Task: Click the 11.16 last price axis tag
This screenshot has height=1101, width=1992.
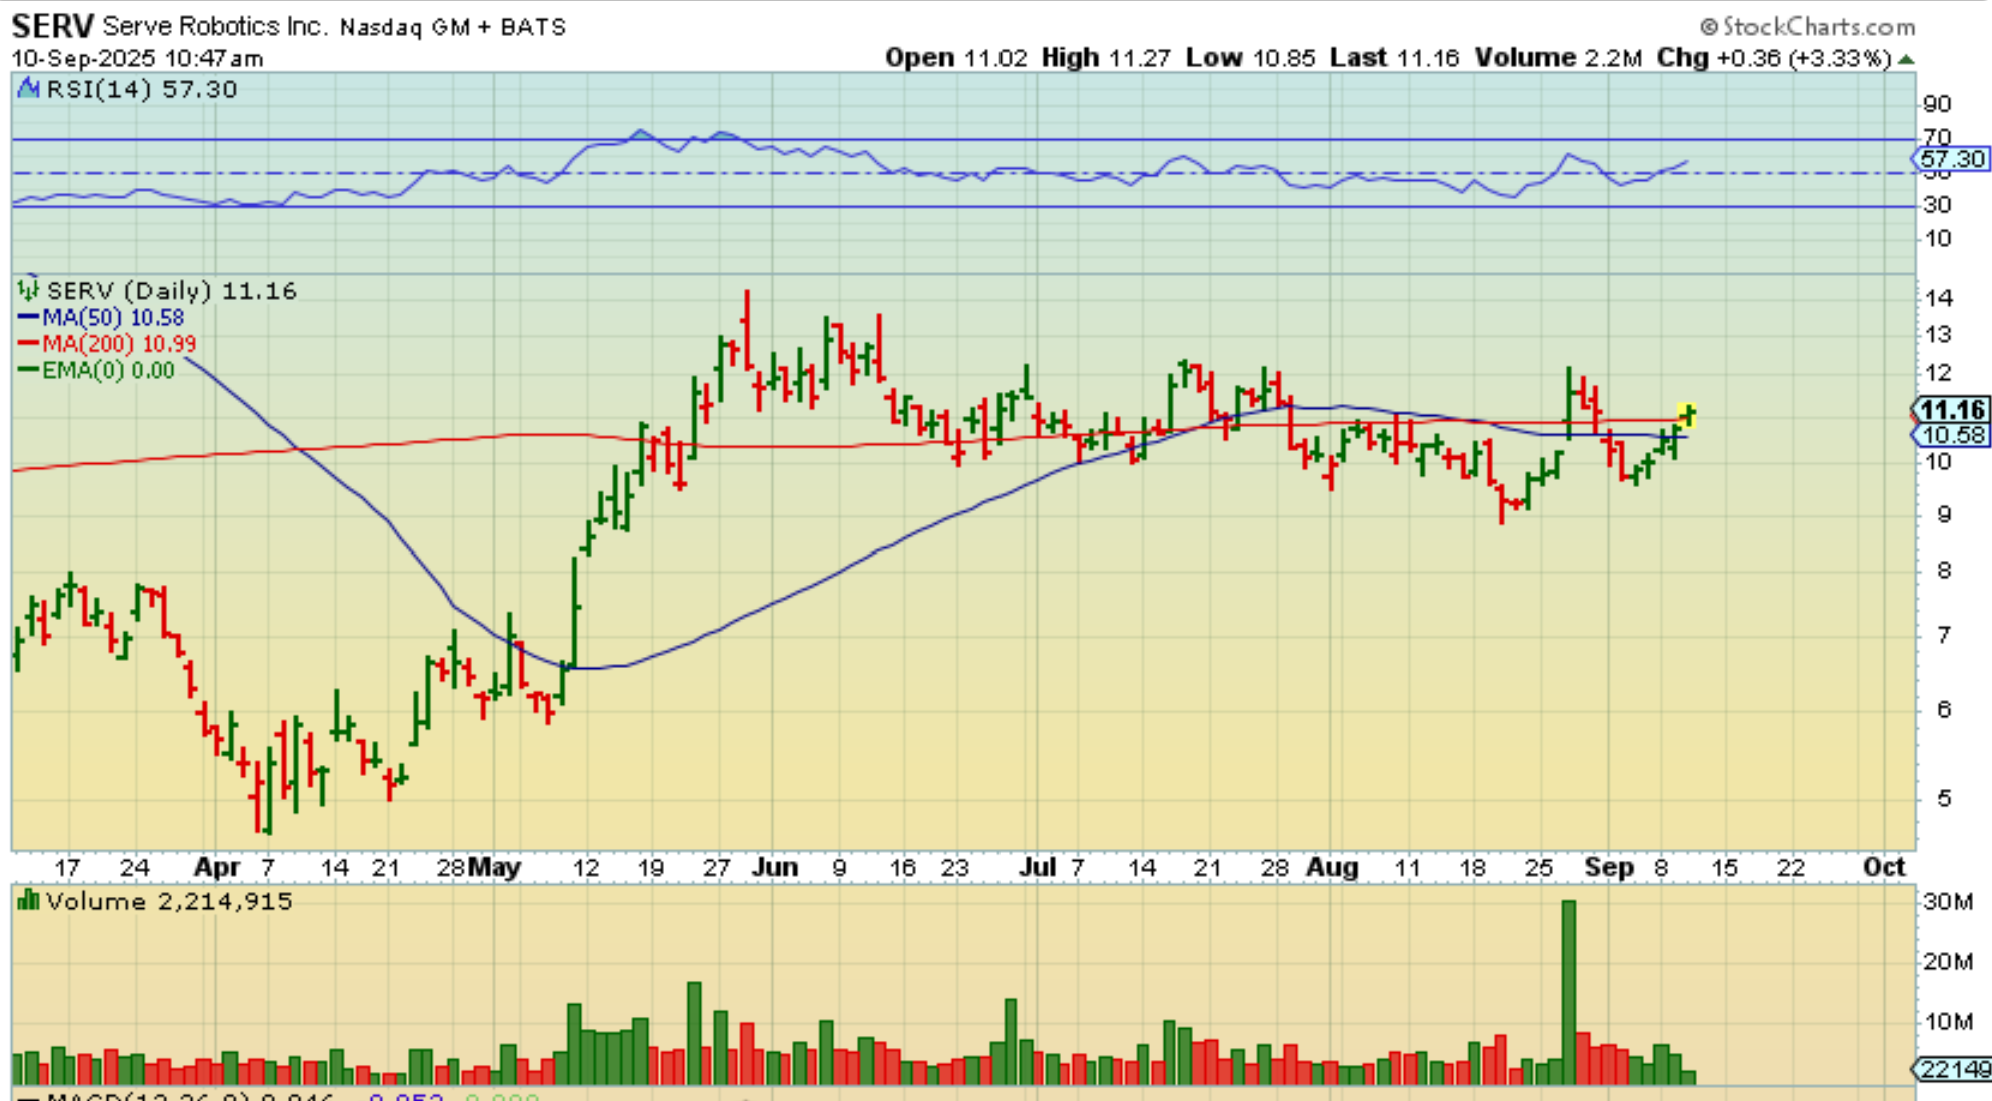Action: click(1952, 410)
